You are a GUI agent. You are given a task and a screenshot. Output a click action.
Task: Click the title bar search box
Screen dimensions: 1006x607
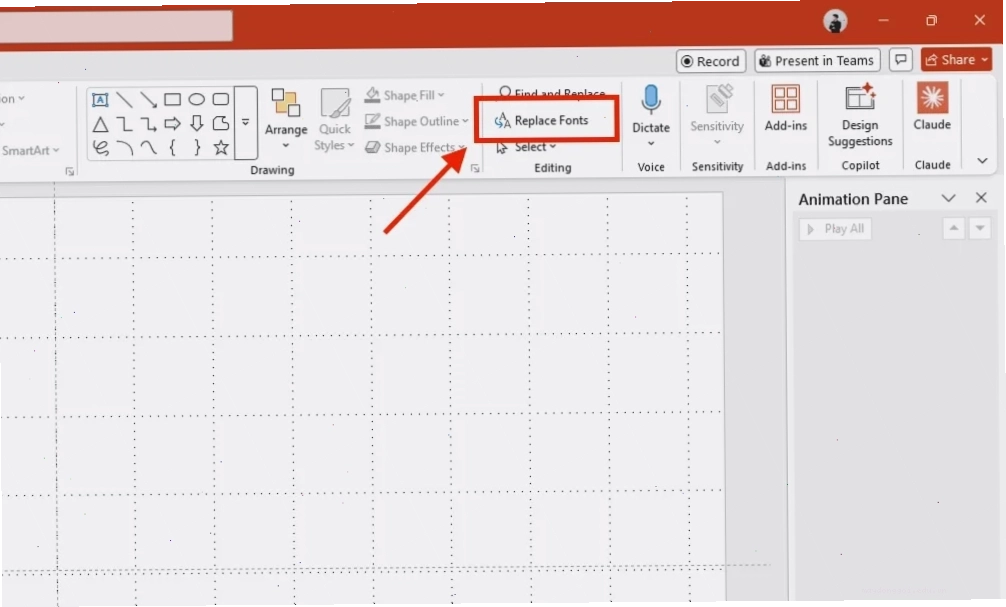(116, 26)
